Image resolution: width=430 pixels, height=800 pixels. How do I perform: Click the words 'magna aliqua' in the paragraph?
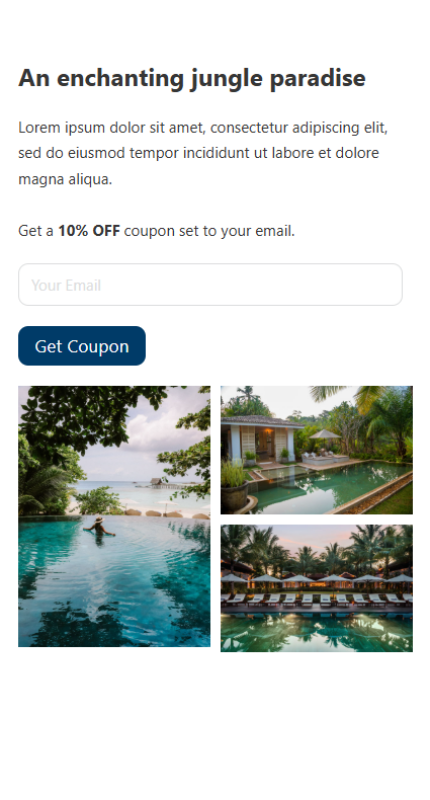pos(65,179)
